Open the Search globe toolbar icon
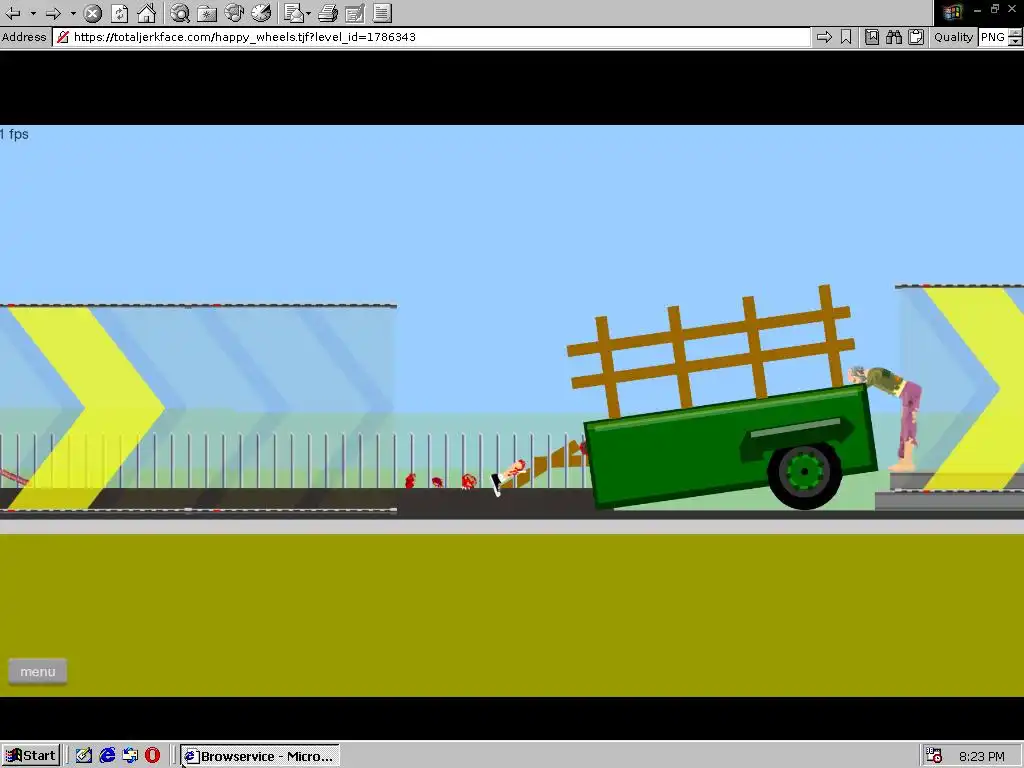 (x=180, y=13)
